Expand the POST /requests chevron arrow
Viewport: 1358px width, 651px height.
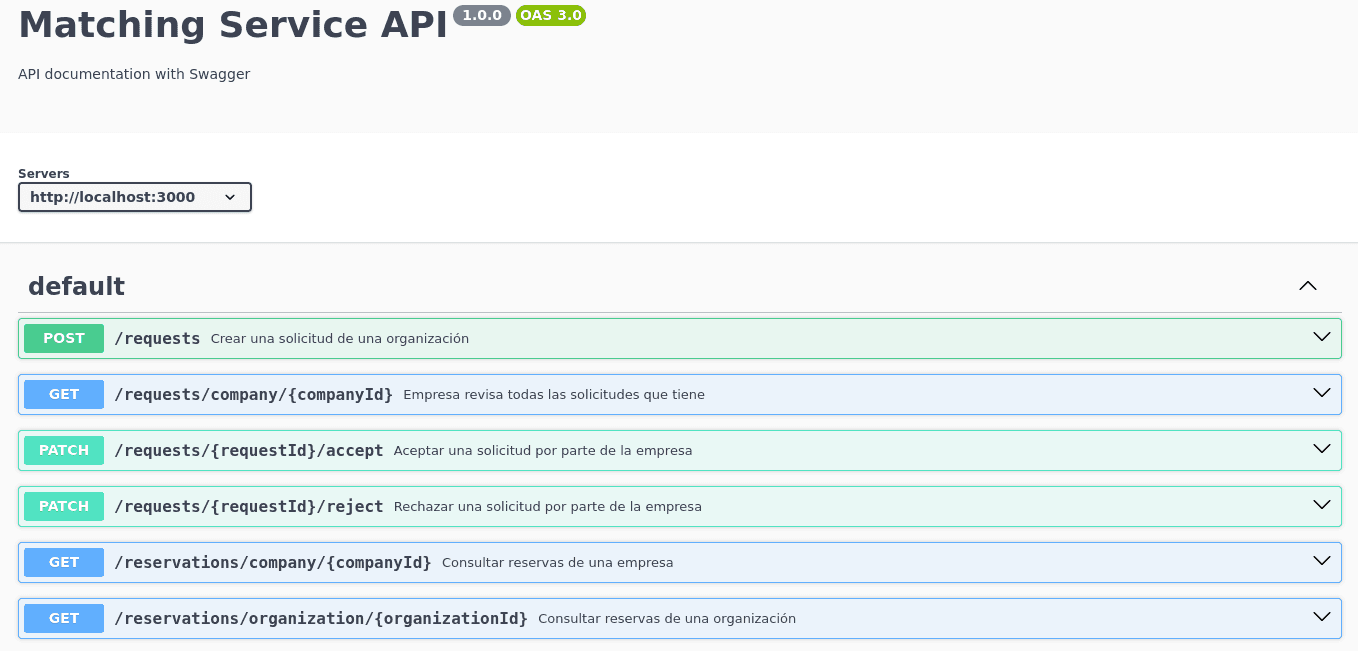click(1321, 338)
